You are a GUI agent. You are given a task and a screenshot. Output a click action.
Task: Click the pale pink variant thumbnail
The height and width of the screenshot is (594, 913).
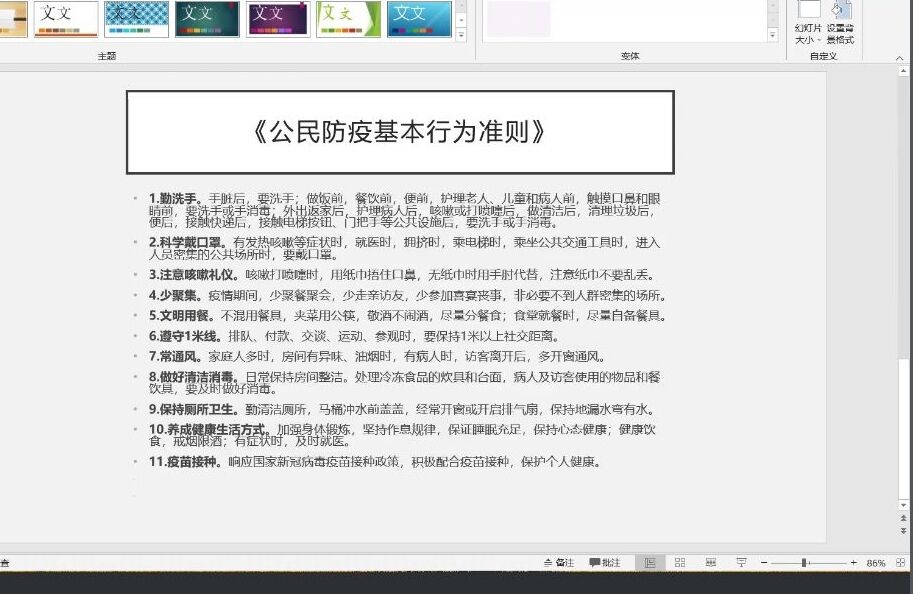click(x=518, y=18)
